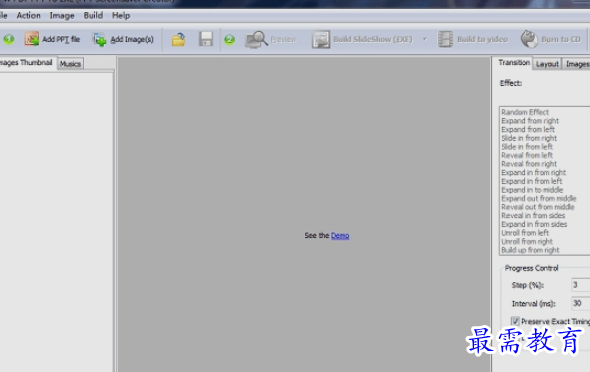Switch to the Musics tab
This screenshot has height=372, width=590.
coord(70,64)
